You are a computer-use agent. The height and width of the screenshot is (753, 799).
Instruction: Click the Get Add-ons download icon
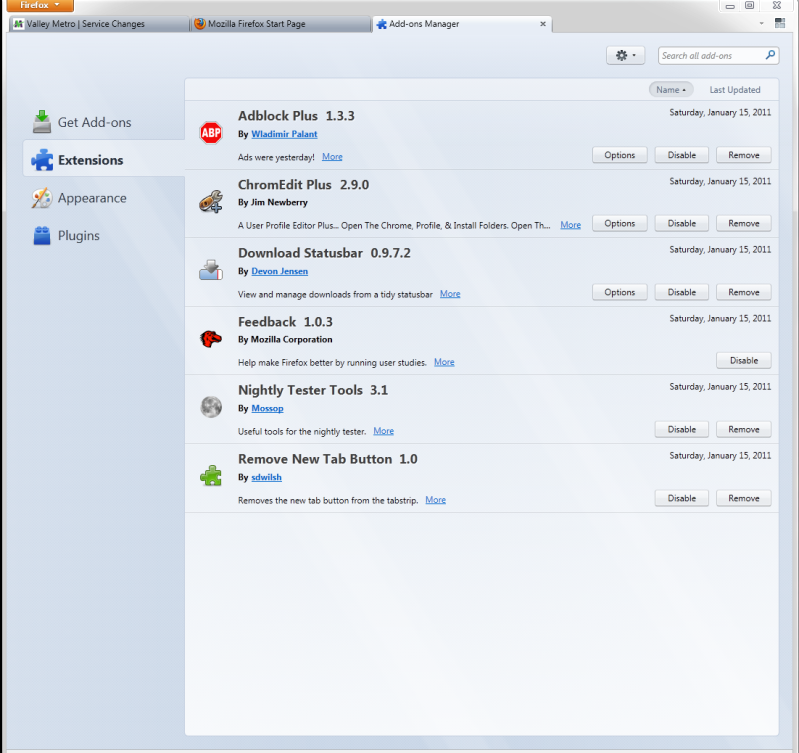click(42, 122)
